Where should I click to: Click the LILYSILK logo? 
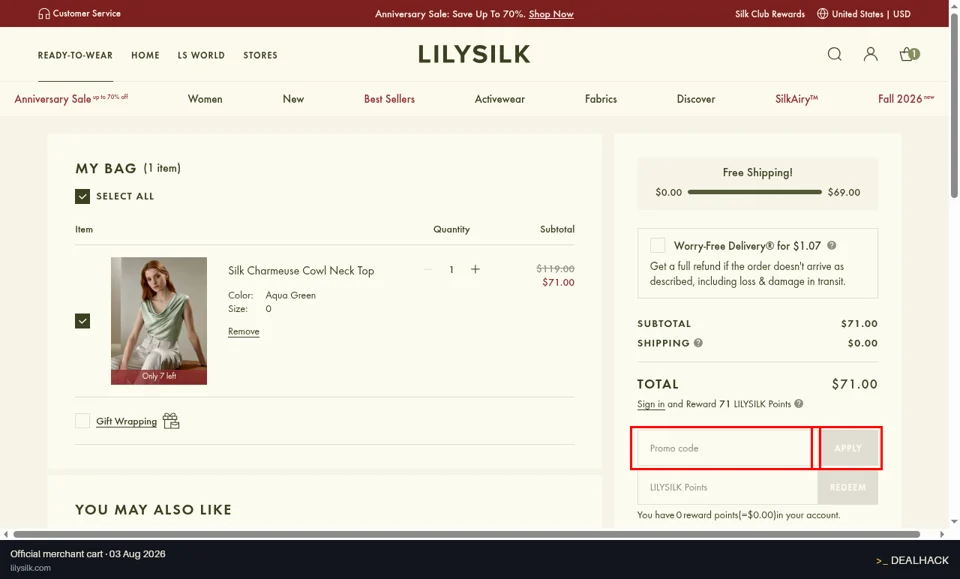tap(474, 54)
